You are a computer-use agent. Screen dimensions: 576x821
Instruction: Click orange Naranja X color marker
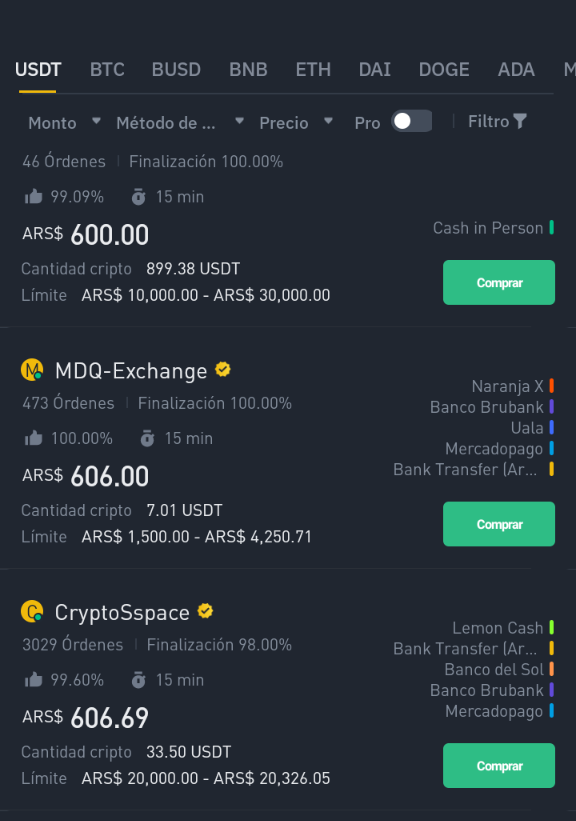pos(551,386)
